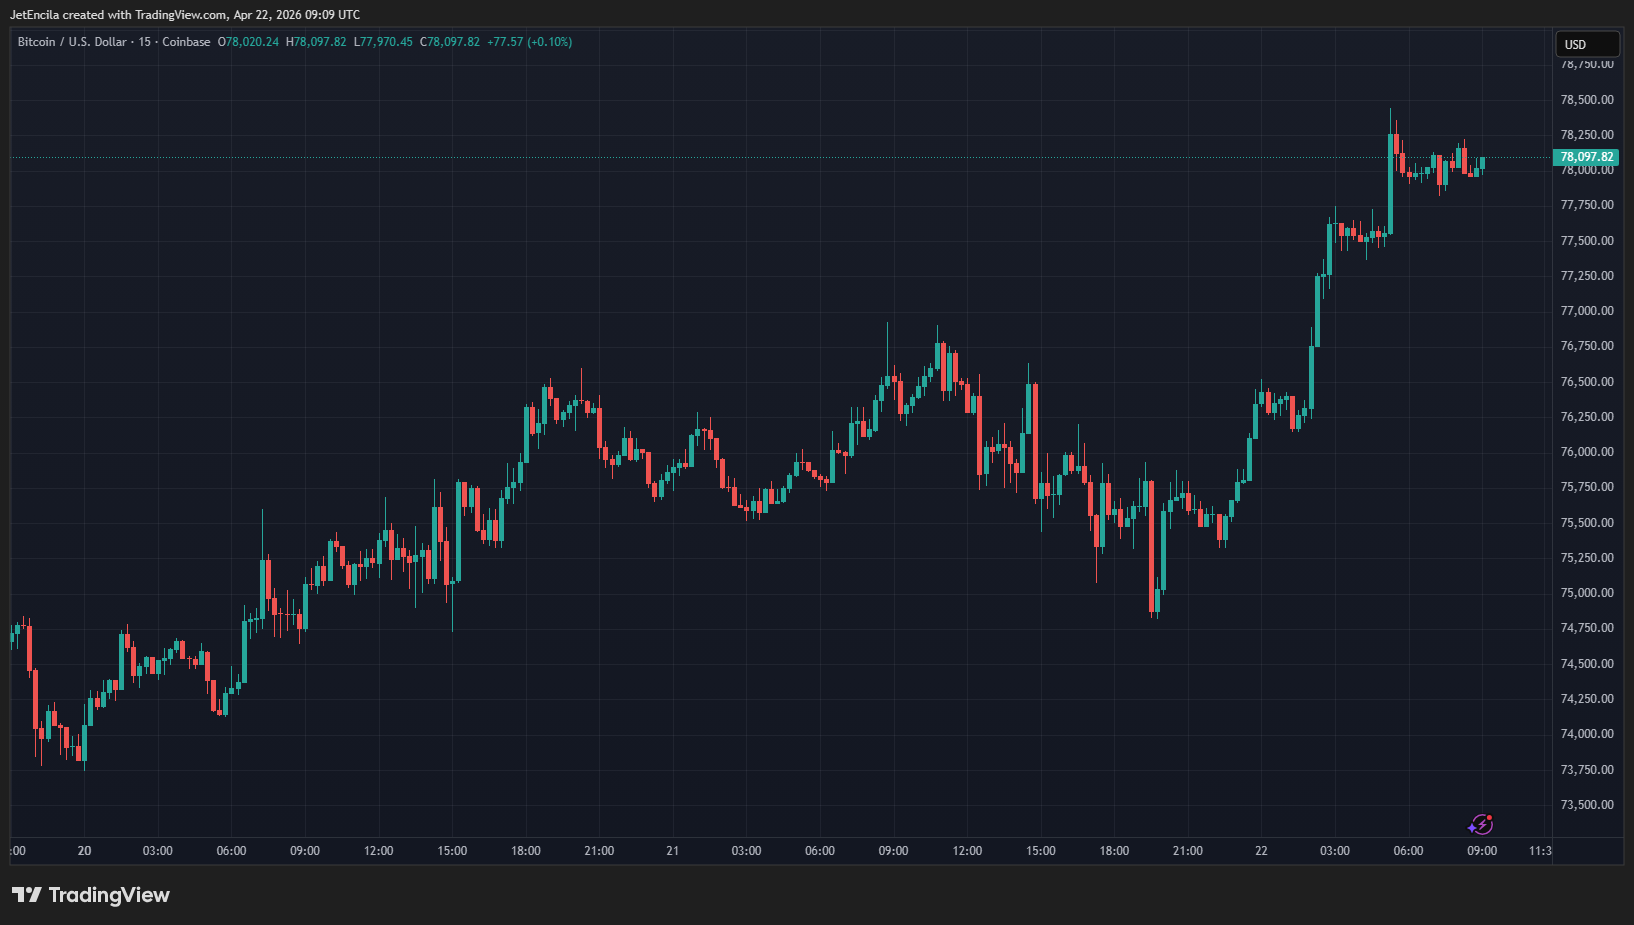The width and height of the screenshot is (1634, 925).
Task: Click the purple lightning bolt icon
Action: pyautogui.click(x=1480, y=825)
